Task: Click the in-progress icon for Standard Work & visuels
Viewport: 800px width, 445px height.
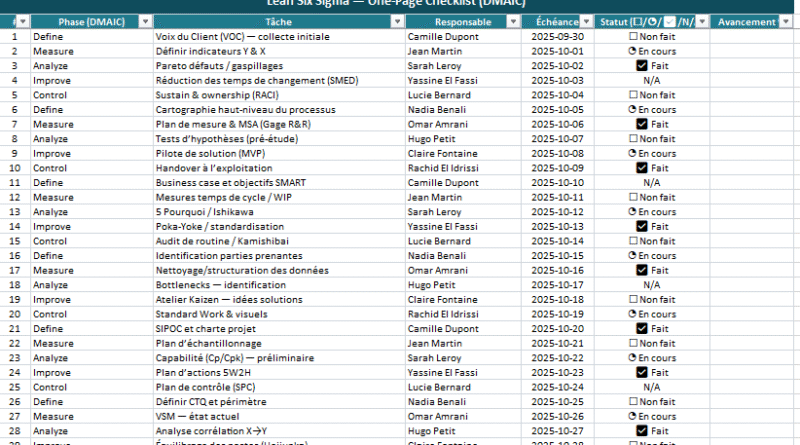Action: pos(632,314)
